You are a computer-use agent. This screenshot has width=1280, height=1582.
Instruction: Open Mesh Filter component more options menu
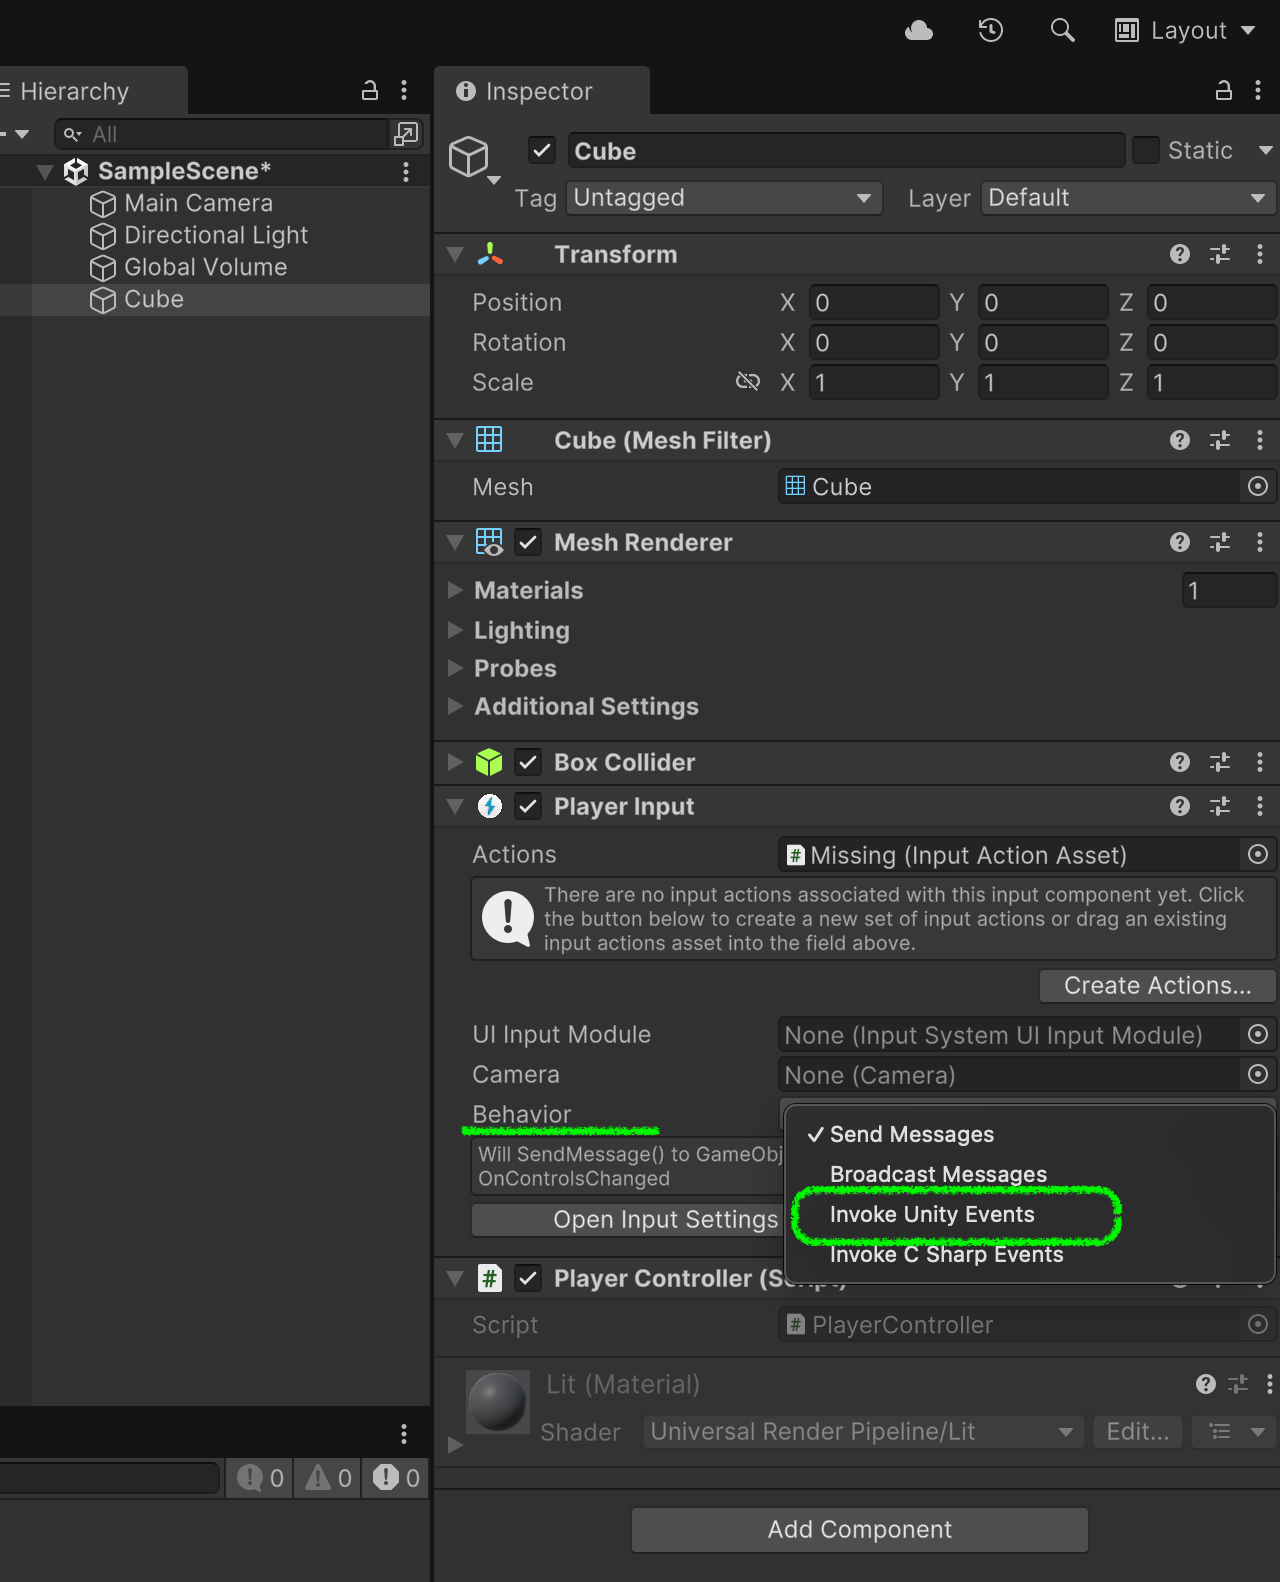click(x=1260, y=440)
